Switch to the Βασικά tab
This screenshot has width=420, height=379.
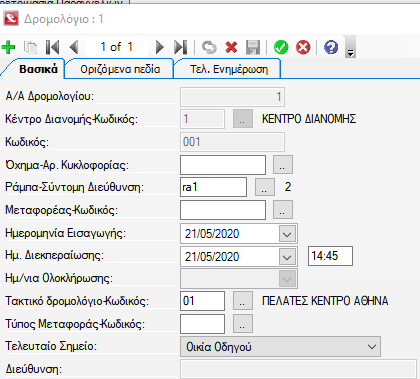tap(38, 69)
